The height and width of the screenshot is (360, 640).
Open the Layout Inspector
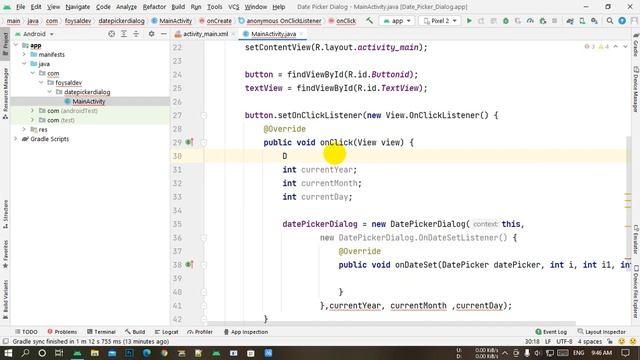(x=602, y=332)
